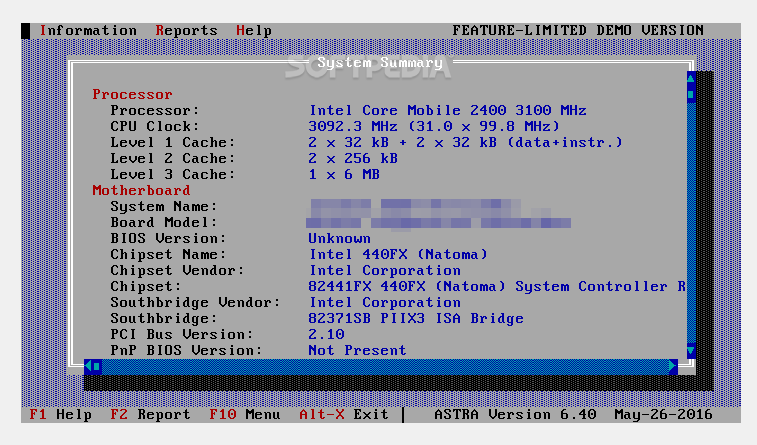The width and height of the screenshot is (757, 445).
Task: Click Alt-X Exit in bottom bar
Action: 344,415
